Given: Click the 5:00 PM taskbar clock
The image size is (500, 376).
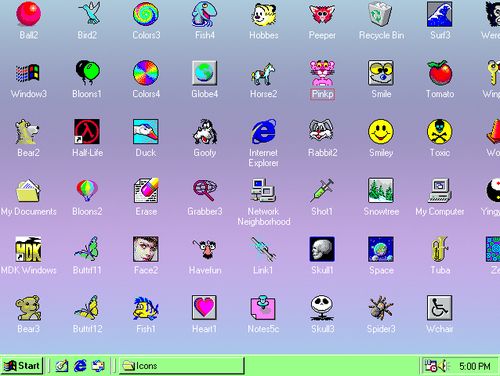Looking at the screenshot, I should (x=475, y=367).
